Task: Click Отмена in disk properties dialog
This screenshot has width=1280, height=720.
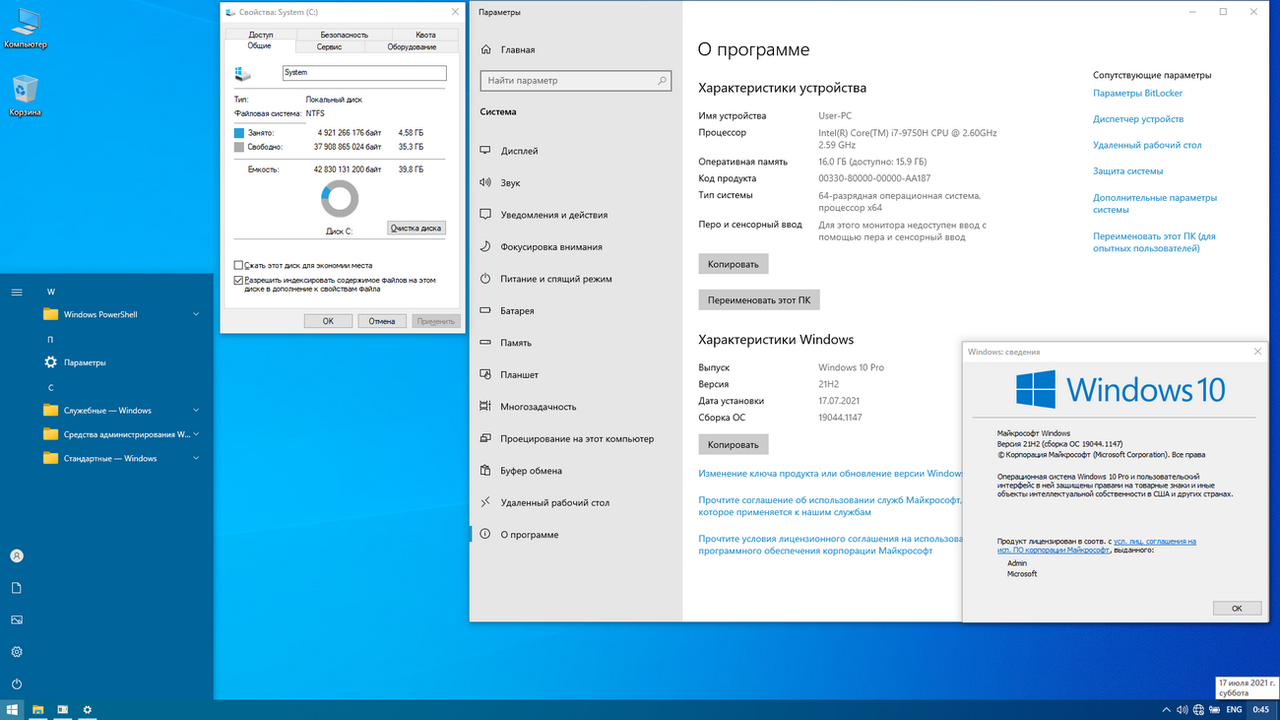Action: [382, 321]
